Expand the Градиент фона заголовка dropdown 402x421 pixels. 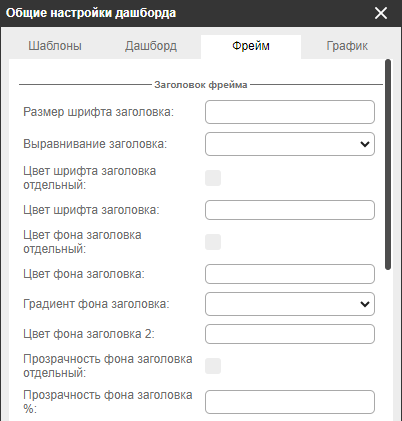pos(290,304)
